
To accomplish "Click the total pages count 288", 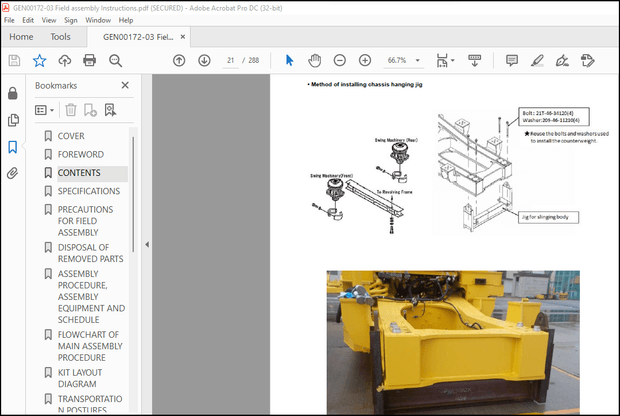I will pyautogui.click(x=253, y=61).
